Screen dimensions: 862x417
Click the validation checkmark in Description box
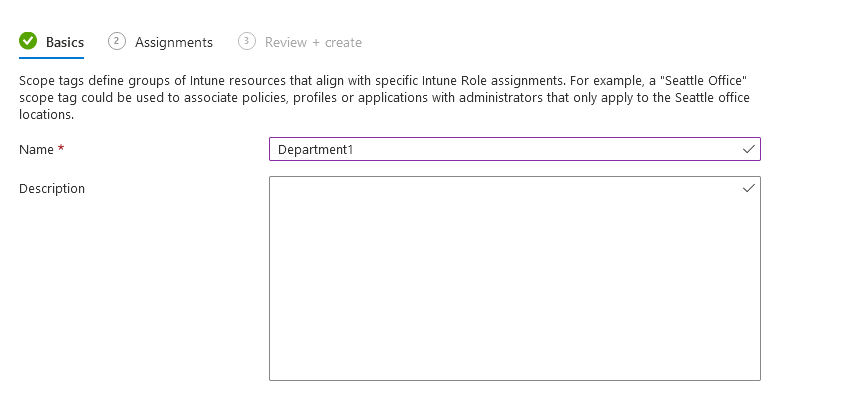(748, 188)
